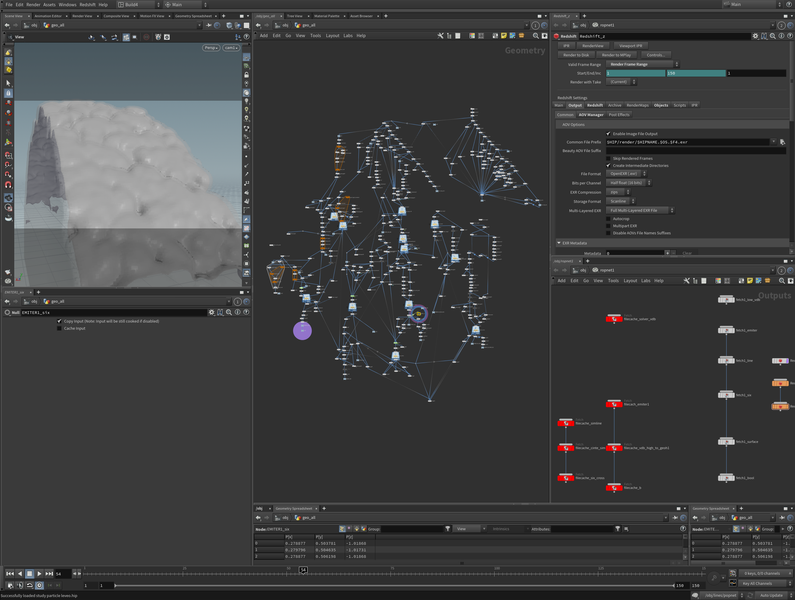This screenshot has width=795, height=600.
Task: Click the timeline range slider bar
Action: 394,585
